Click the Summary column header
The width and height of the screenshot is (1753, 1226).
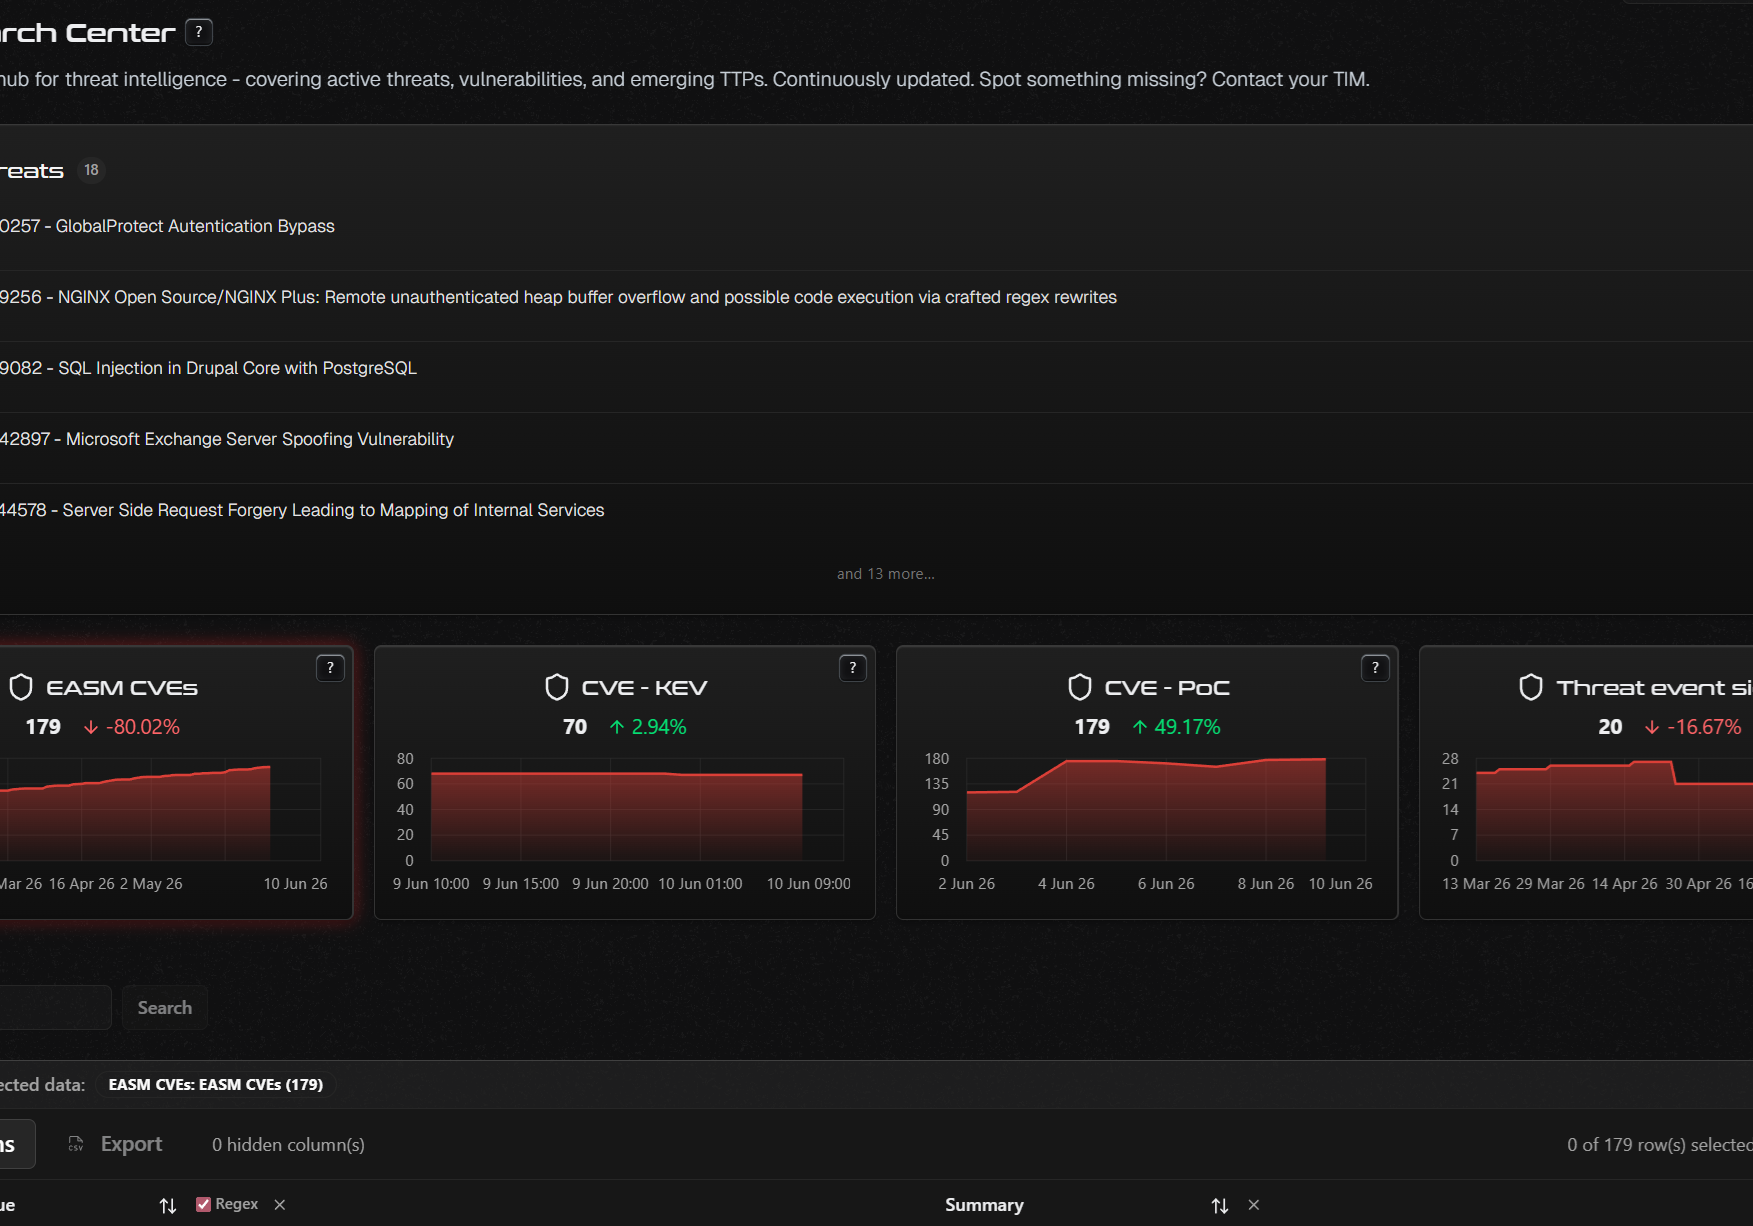[984, 1205]
